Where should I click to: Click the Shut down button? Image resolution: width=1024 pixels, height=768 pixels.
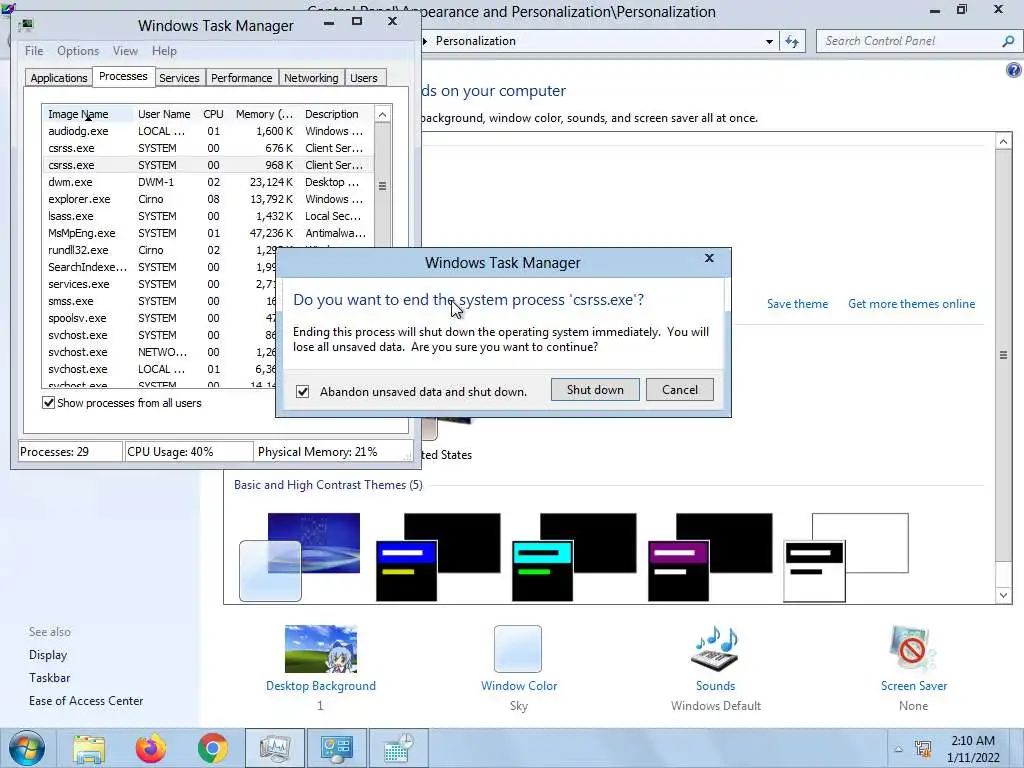click(x=595, y=390)
